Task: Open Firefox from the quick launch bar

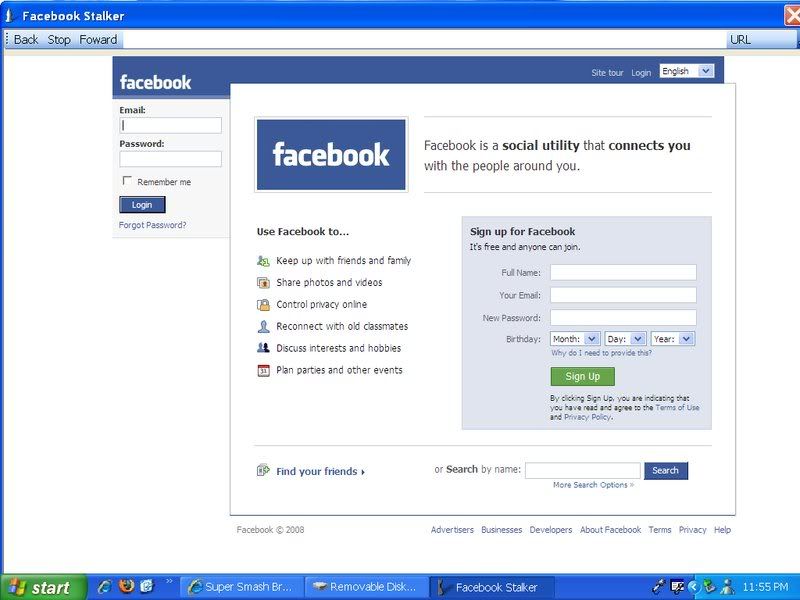Action: coord(126,587)
